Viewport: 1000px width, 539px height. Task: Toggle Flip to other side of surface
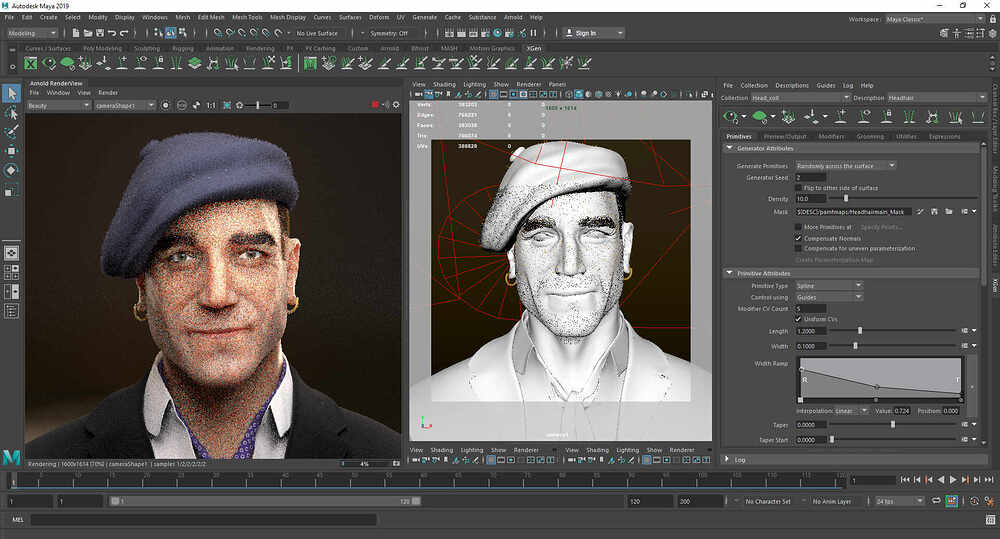[x=798, y=188]
